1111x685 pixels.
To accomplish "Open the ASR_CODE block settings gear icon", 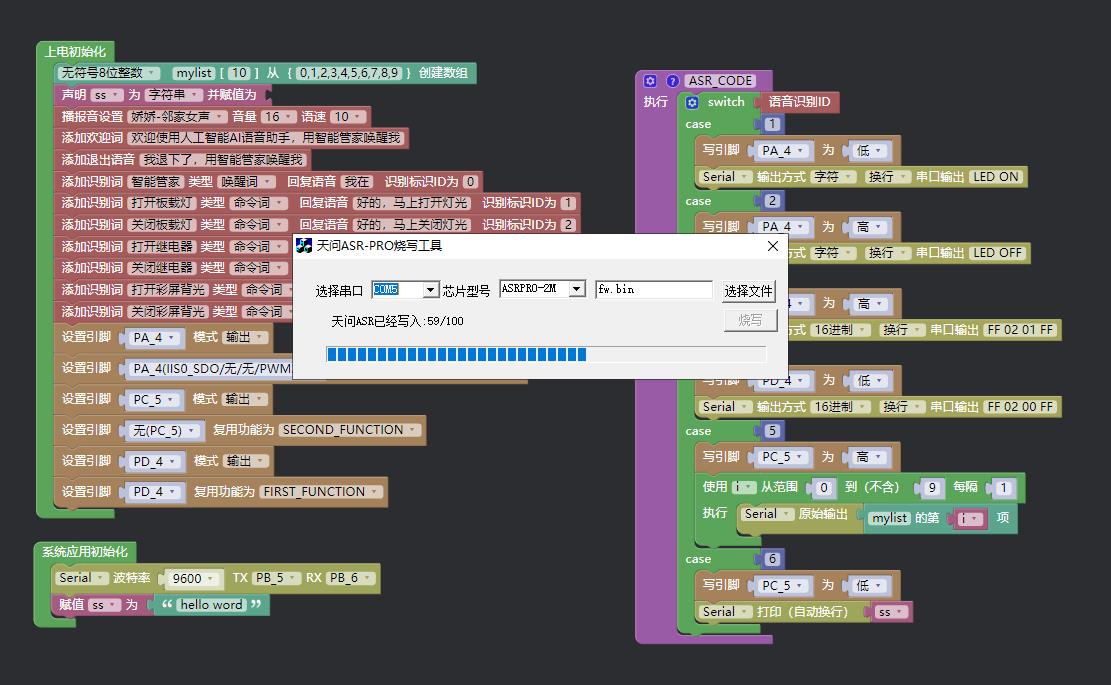I will click(x=650, y=81).
